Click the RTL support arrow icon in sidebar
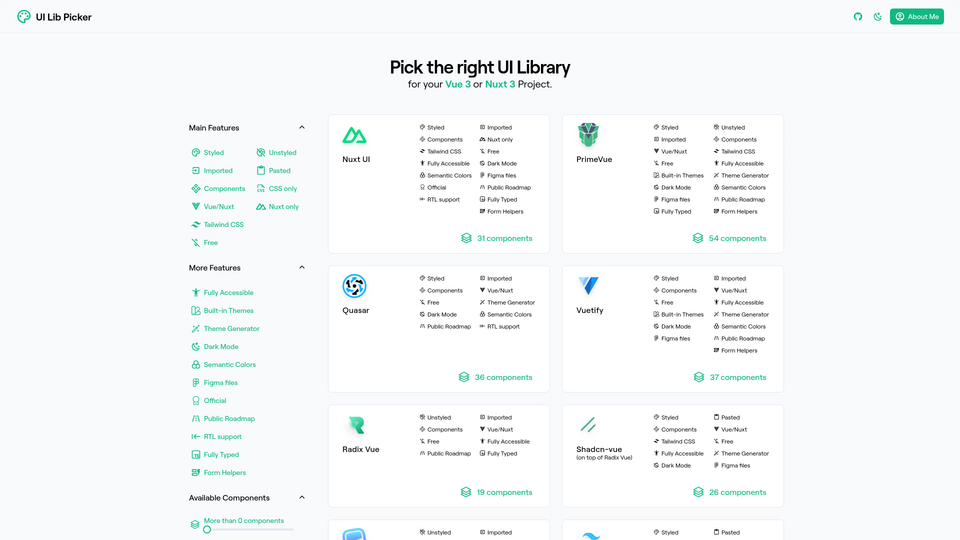Screen dimensions: 960x540 196,437
